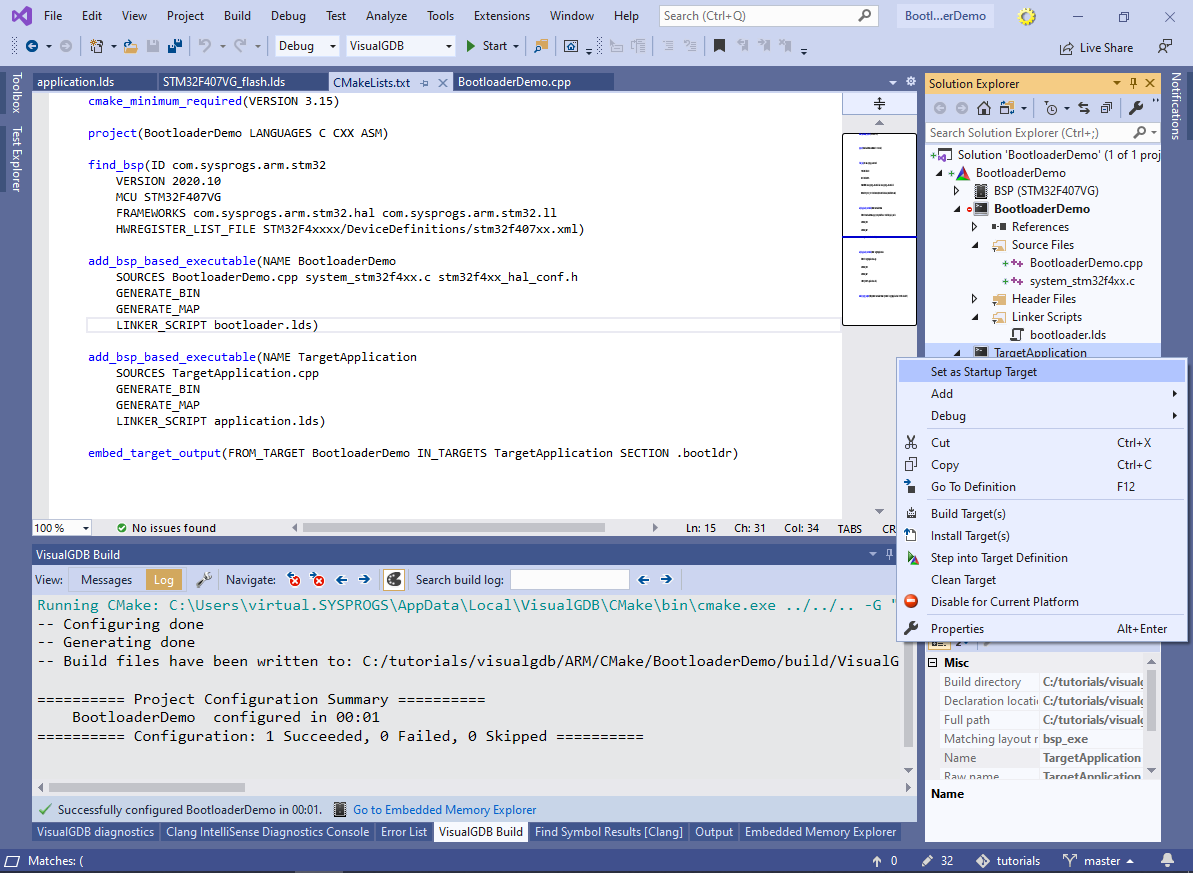Click the New Project toolbar icon
1193x873 pixels.
pos(97,46)
